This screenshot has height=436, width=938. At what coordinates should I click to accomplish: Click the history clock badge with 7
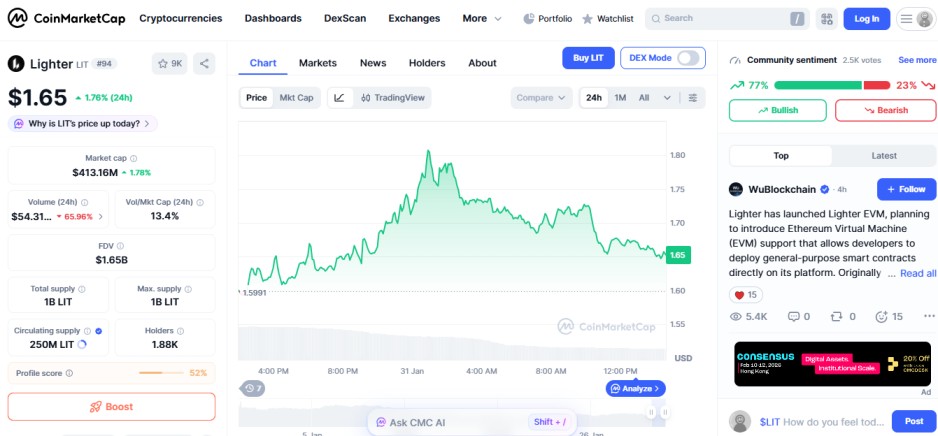(x=252, y=388)
